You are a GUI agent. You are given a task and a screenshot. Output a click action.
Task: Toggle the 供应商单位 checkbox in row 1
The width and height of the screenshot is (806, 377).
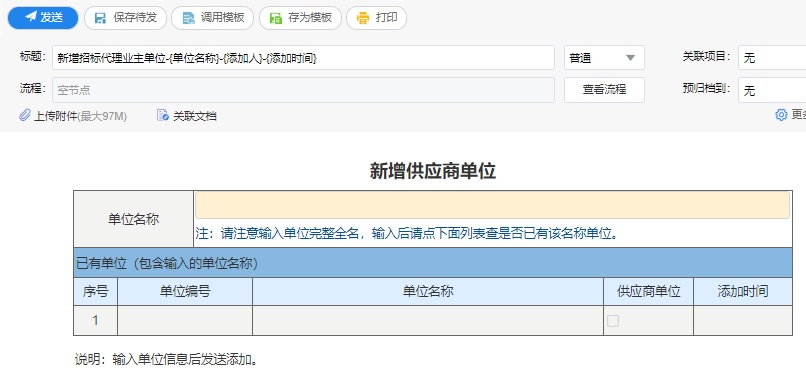tap(613, 321)
